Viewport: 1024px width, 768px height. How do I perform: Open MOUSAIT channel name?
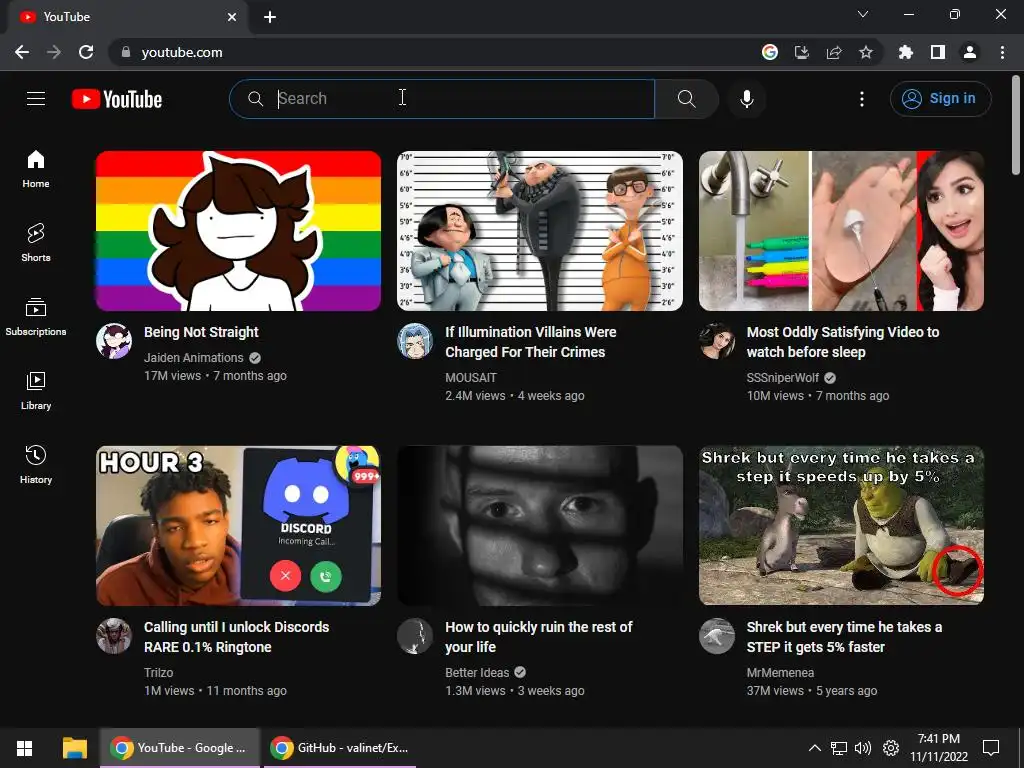(x=471, y=377)
